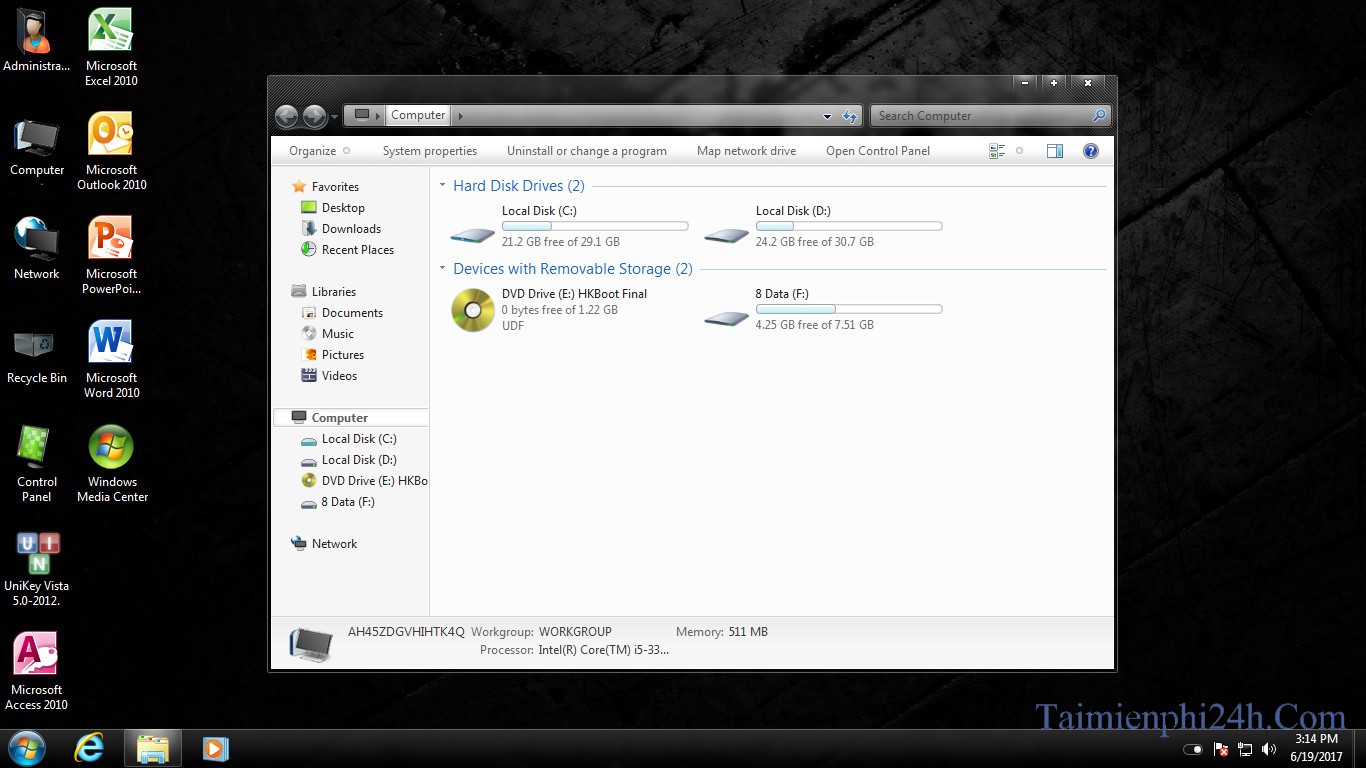Collapse Devices with Removable Storage group
This screenshot has height=768, width=1366.
click(x=443, y=269)
